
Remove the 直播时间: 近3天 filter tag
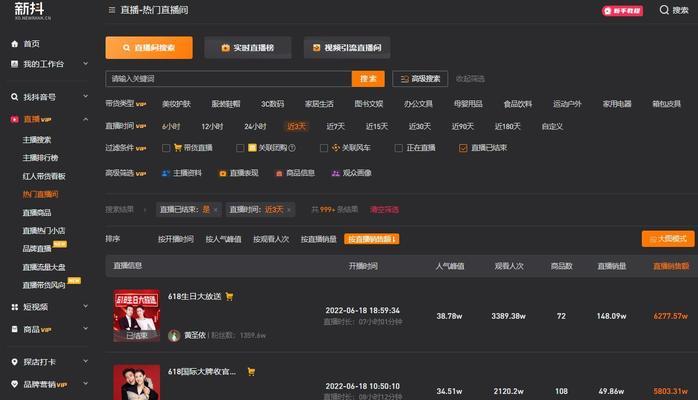coord(289,210)
